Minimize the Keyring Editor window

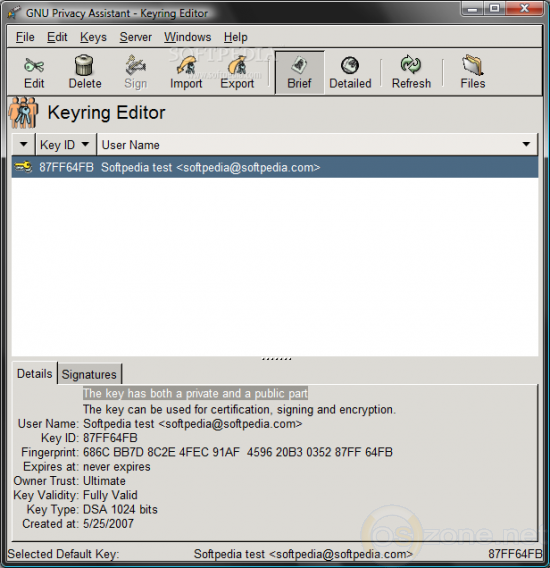coord(473,9)
